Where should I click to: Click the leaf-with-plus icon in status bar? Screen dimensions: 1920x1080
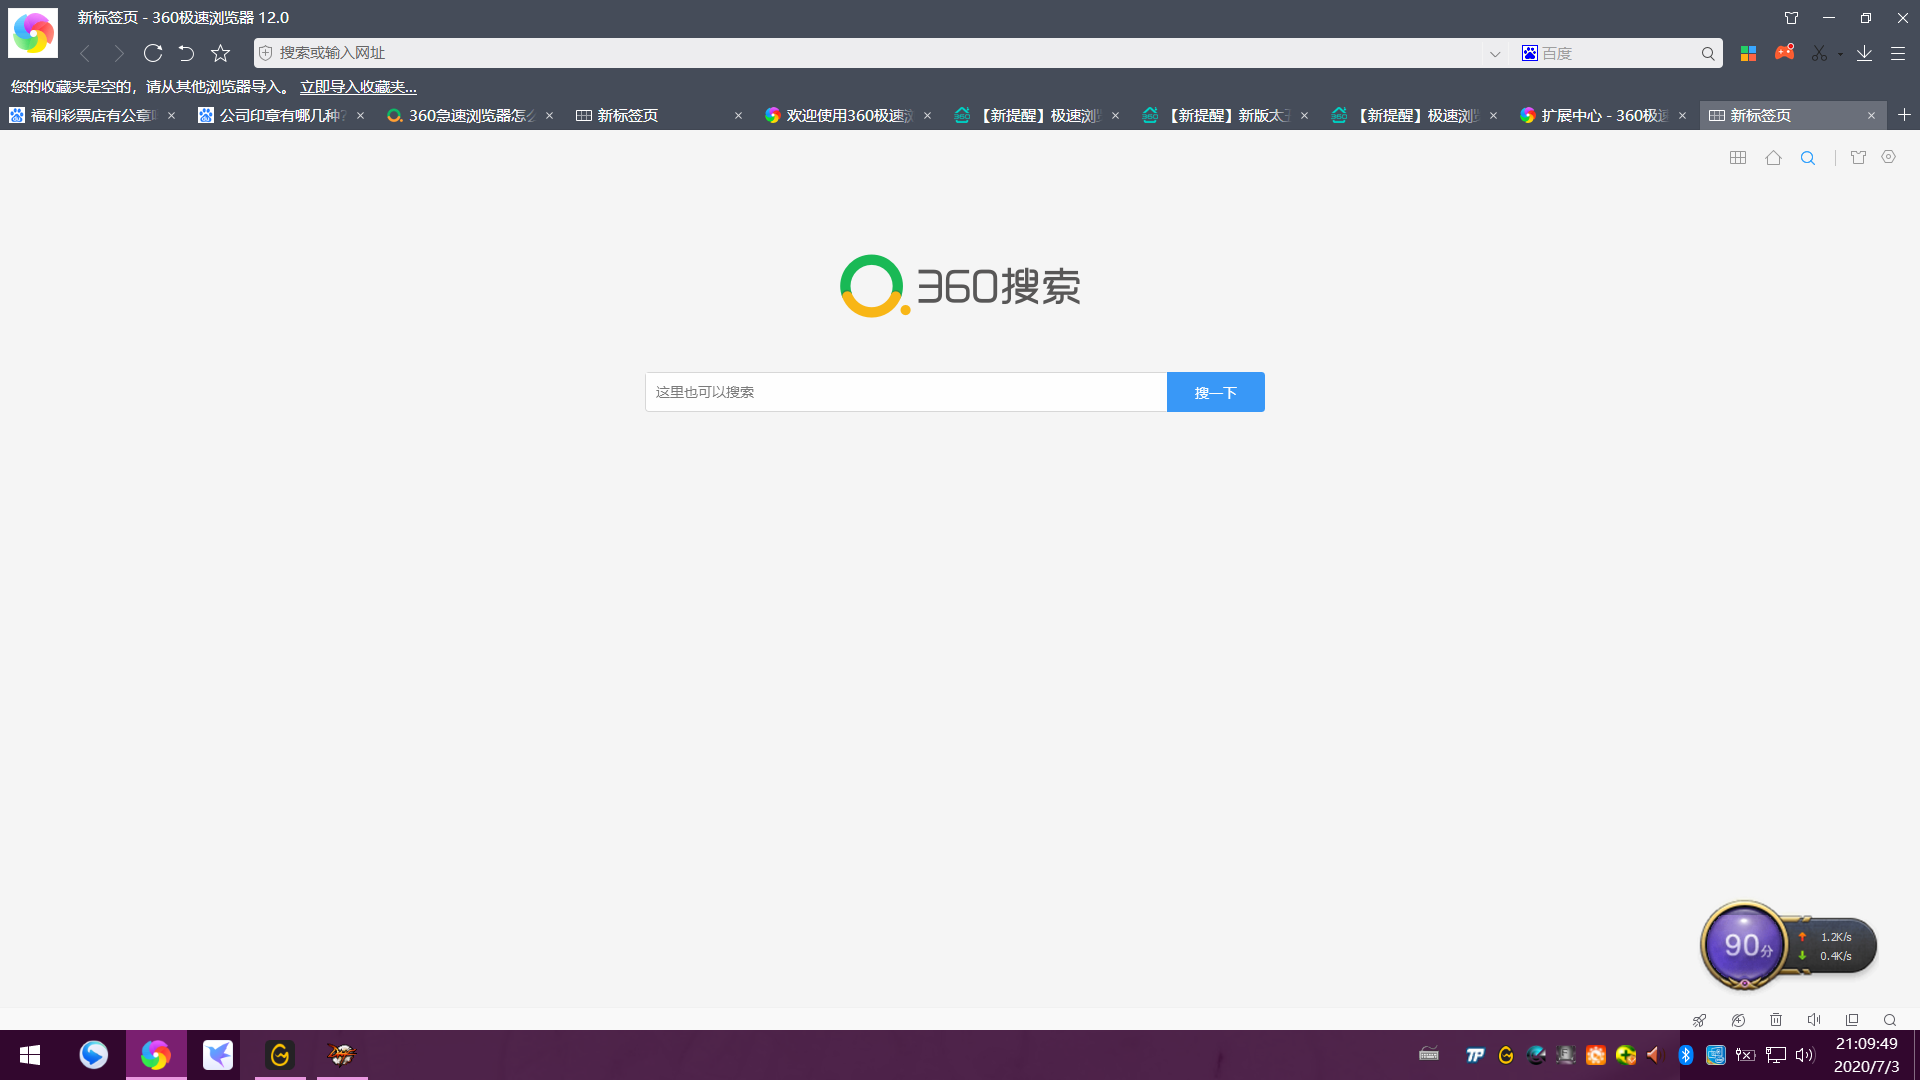pyautogui.click(x=1739, y=1020)
